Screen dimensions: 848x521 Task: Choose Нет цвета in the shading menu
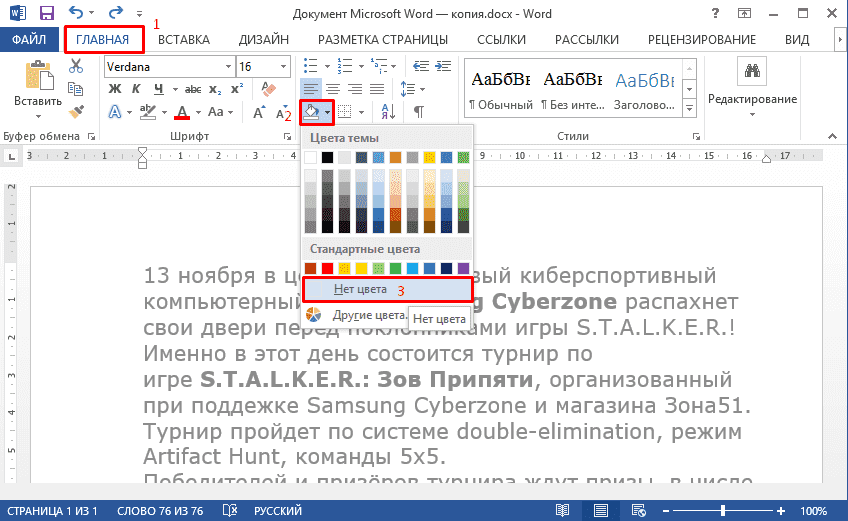pos(387,289)
